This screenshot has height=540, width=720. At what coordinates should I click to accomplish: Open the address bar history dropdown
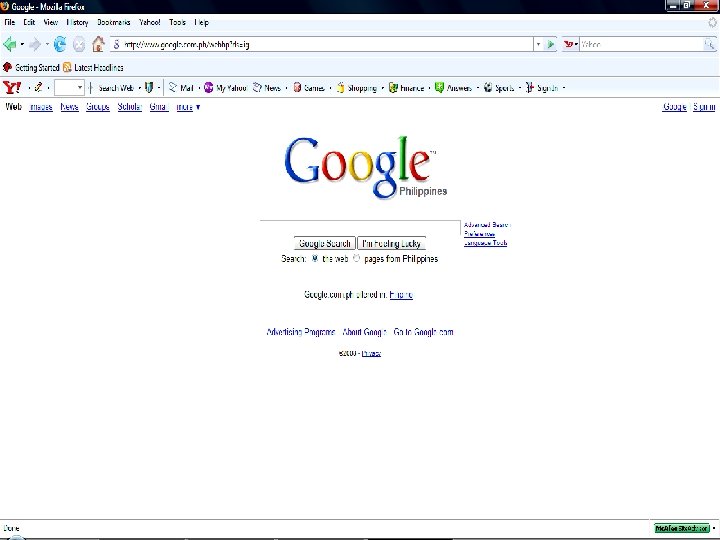pyautogui.click(x=538, y=45)
